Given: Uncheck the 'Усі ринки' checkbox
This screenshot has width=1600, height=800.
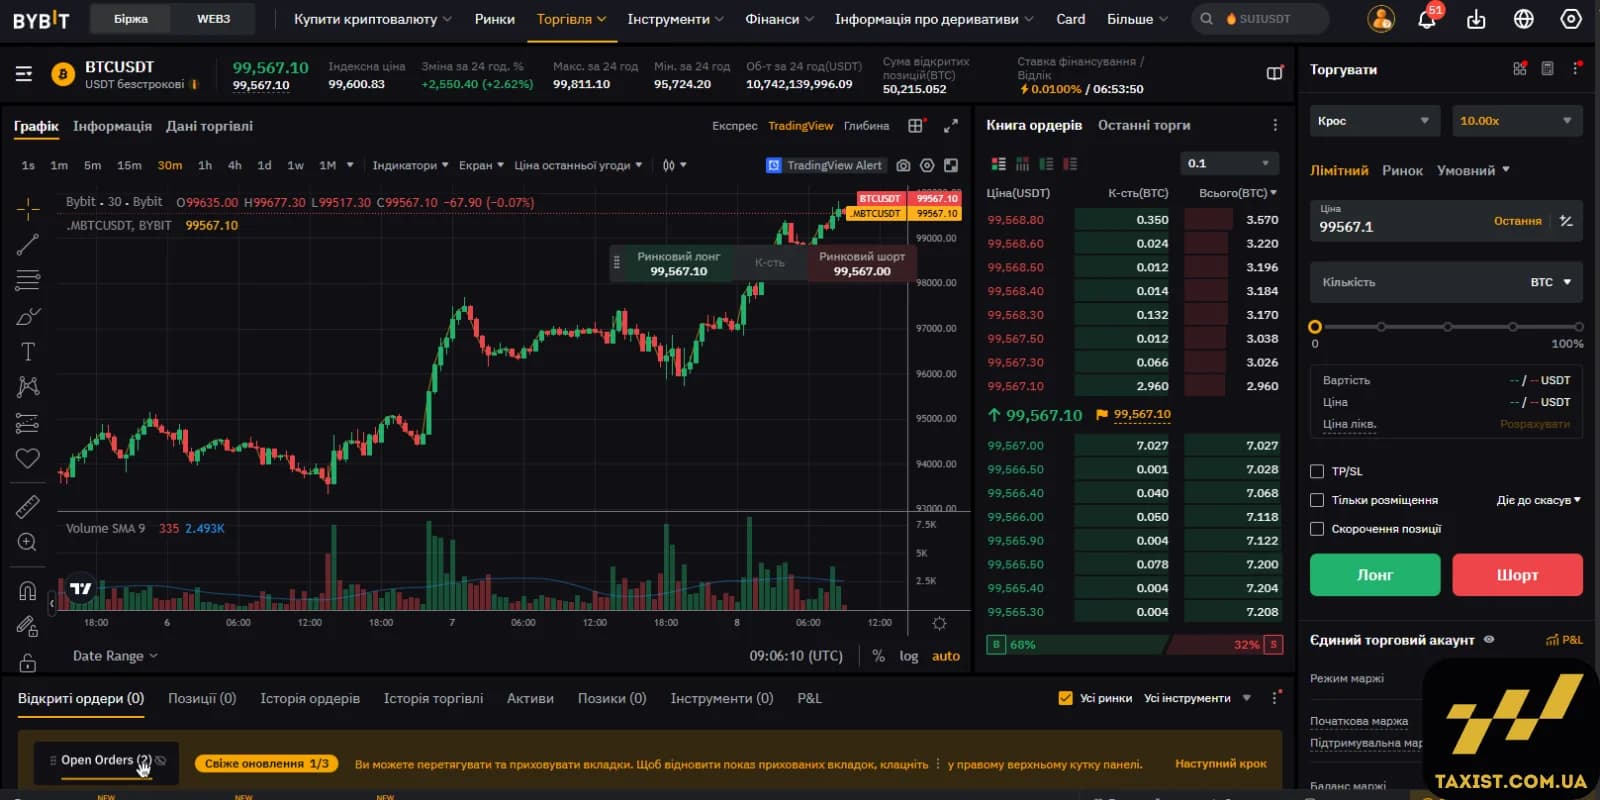Looking at the screenshot, I should point(1065,698).
